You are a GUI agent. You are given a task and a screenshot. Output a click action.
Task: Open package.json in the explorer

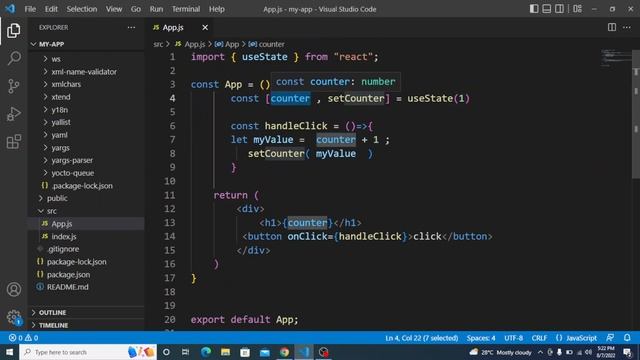[x=87, y=274]
